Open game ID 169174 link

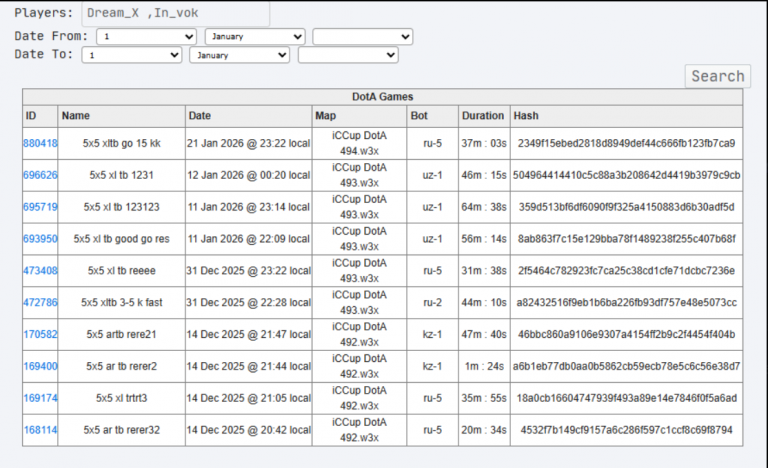[40, 398]
